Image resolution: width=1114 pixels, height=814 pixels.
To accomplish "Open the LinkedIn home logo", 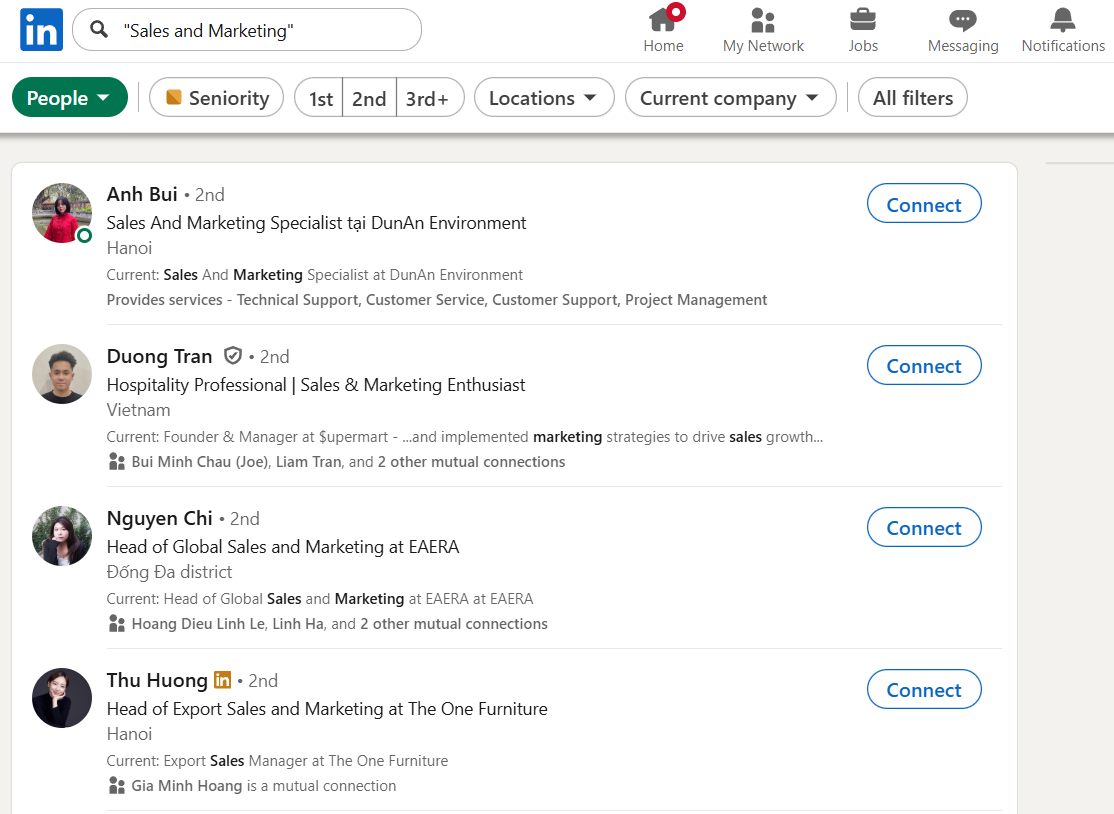I will coord(41,30).
